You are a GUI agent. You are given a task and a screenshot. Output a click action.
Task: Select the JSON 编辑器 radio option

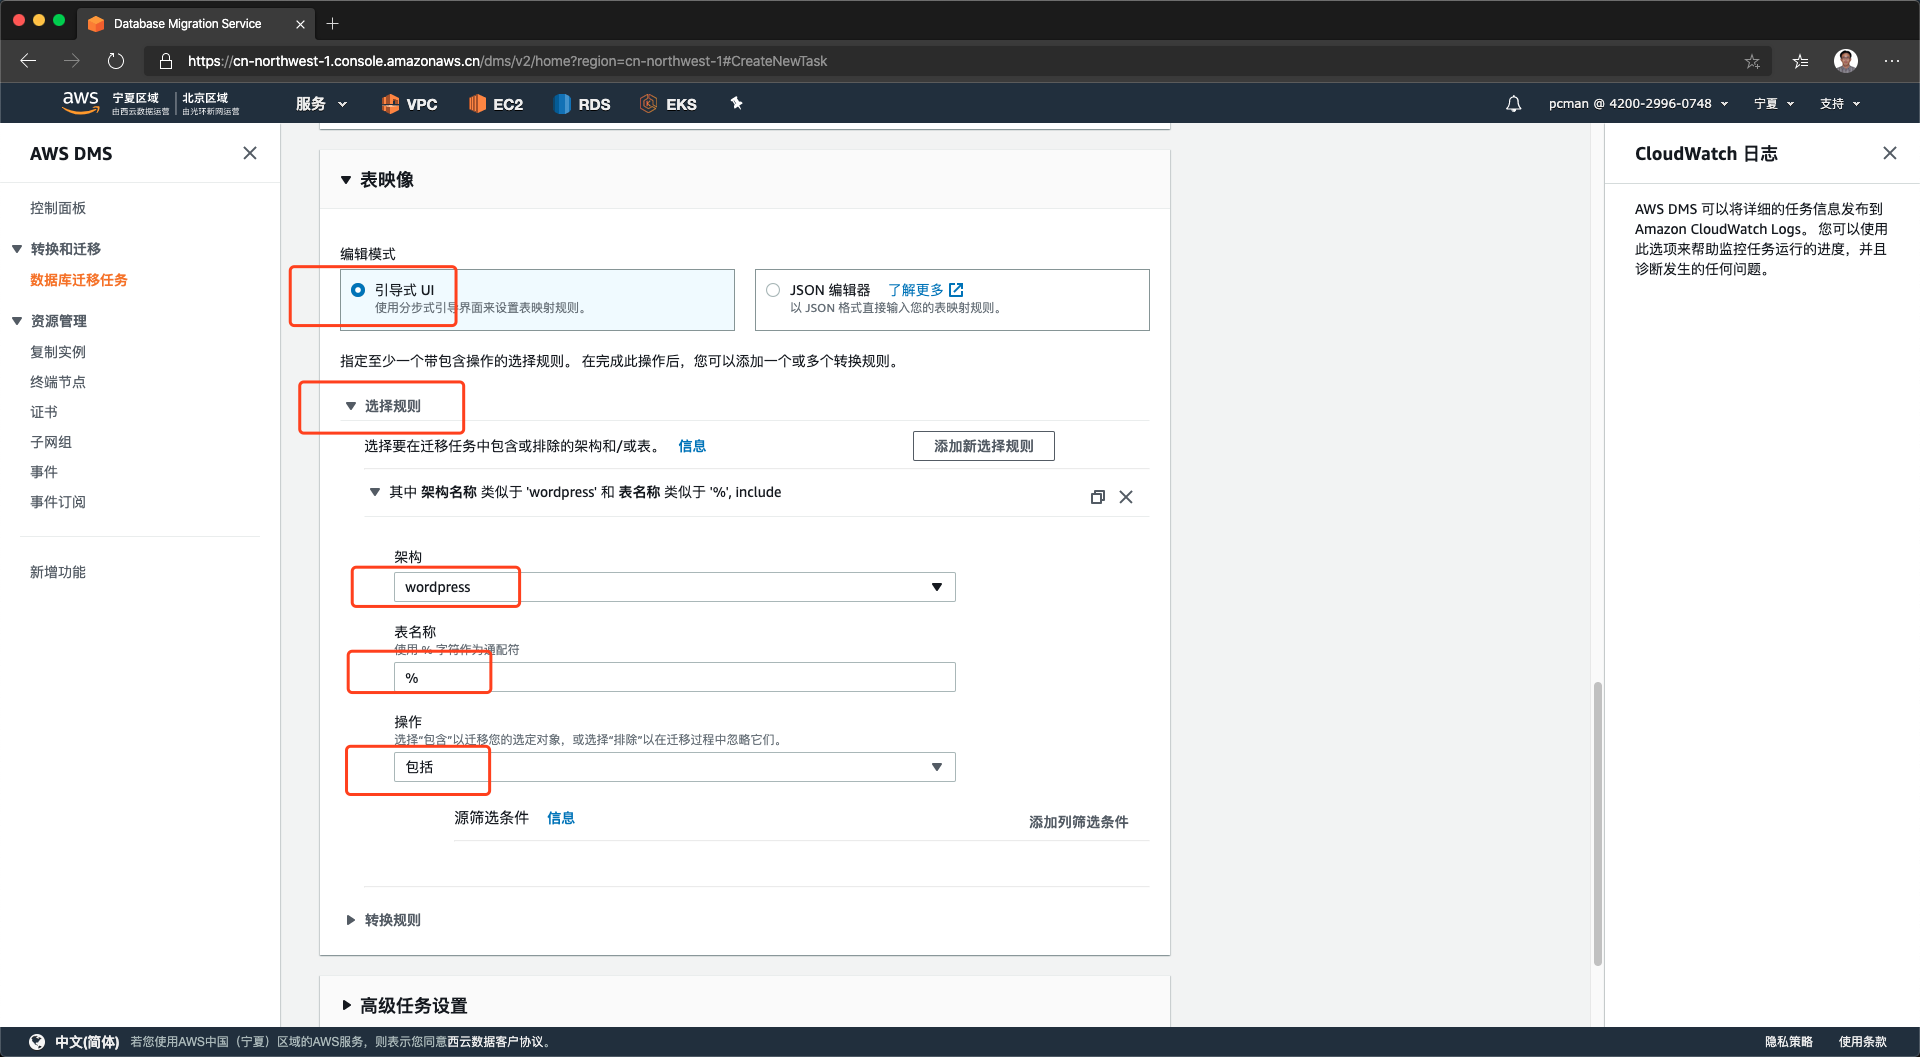tap(773, 290)
